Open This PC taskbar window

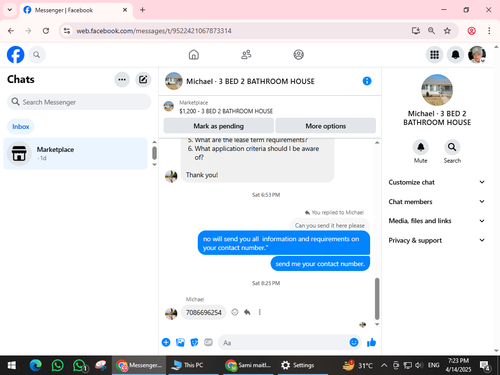193,365
